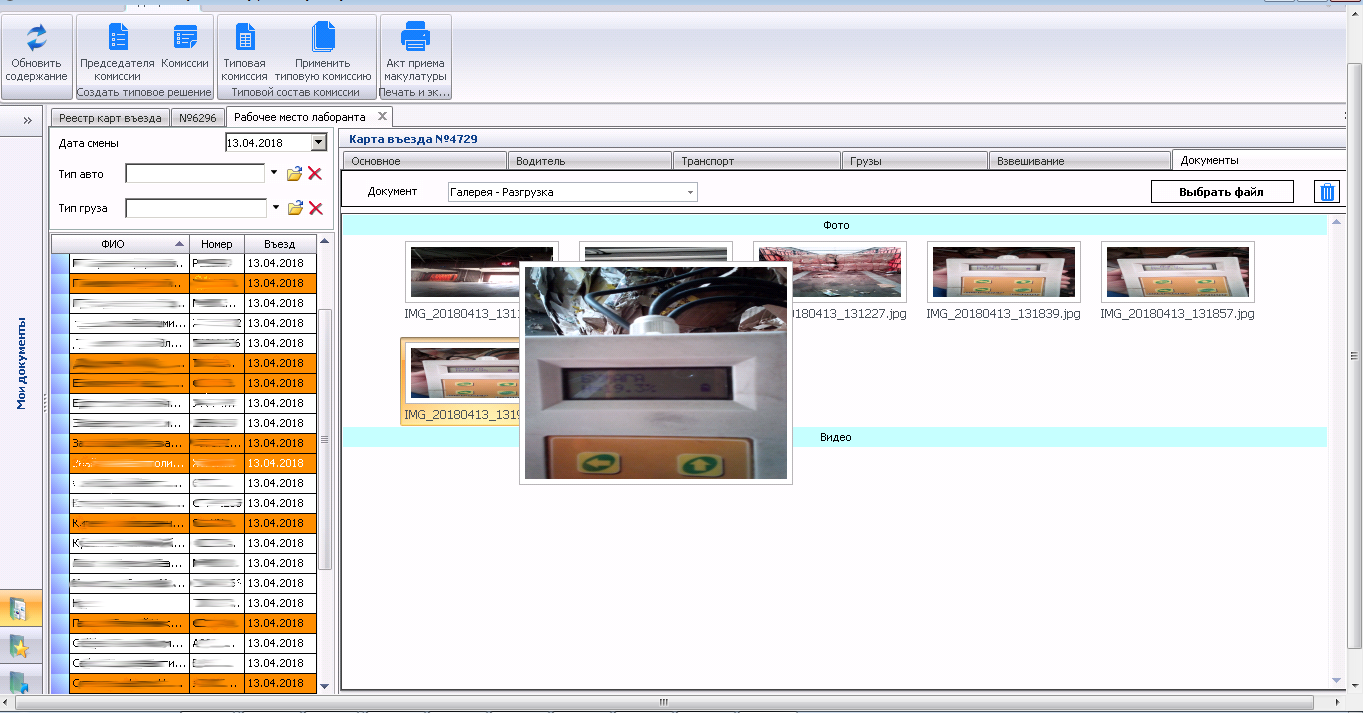Clear the Тип авто filter with red X

[x=315, y=174]
